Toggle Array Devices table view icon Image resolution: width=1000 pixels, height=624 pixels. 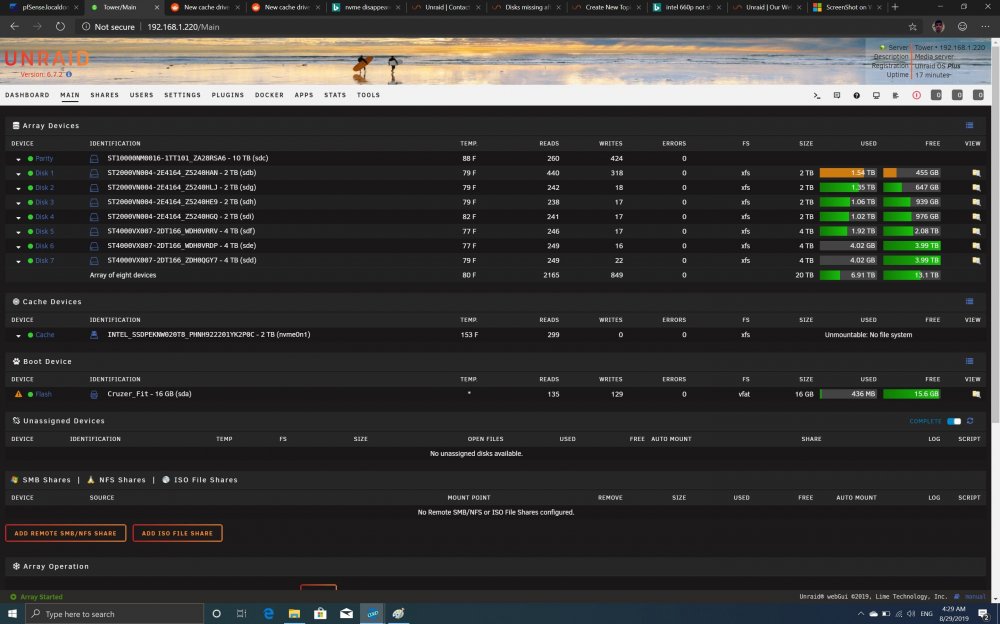click(x=969, y=126)
